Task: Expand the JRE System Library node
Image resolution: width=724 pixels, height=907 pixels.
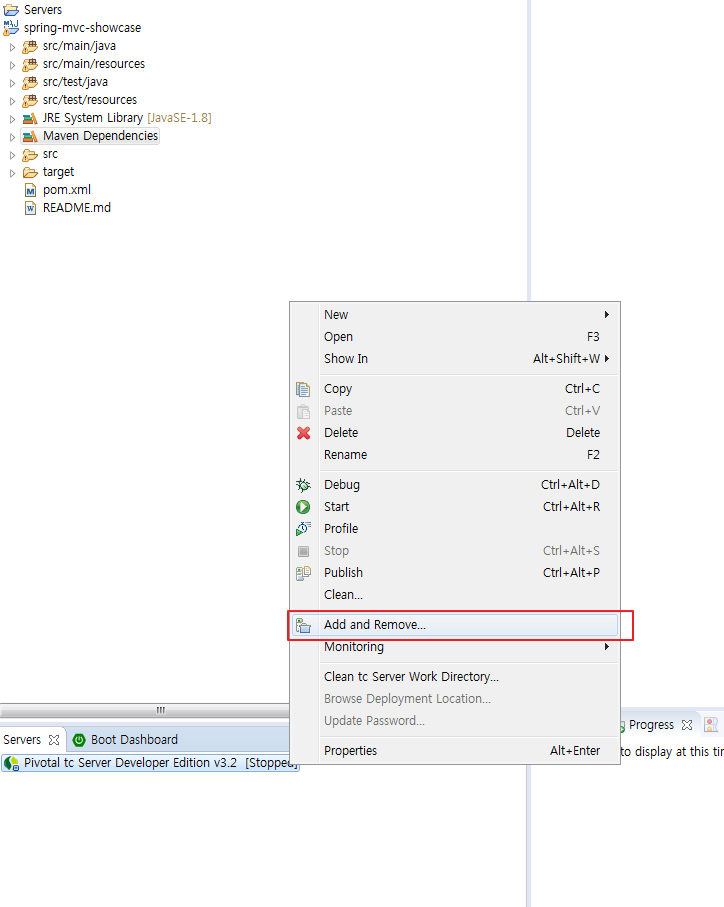Action: pos(12,119)
